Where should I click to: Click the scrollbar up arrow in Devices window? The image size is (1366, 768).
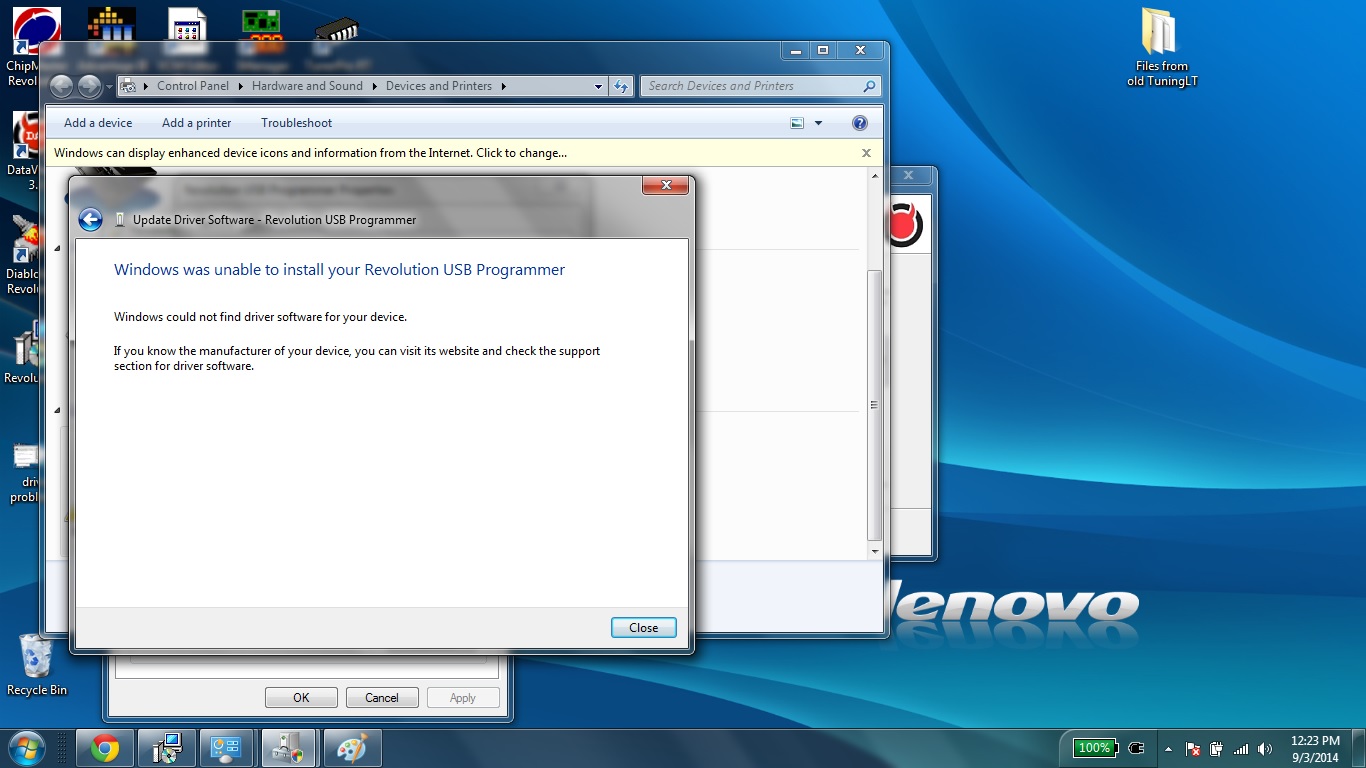[x=874, y=176]
